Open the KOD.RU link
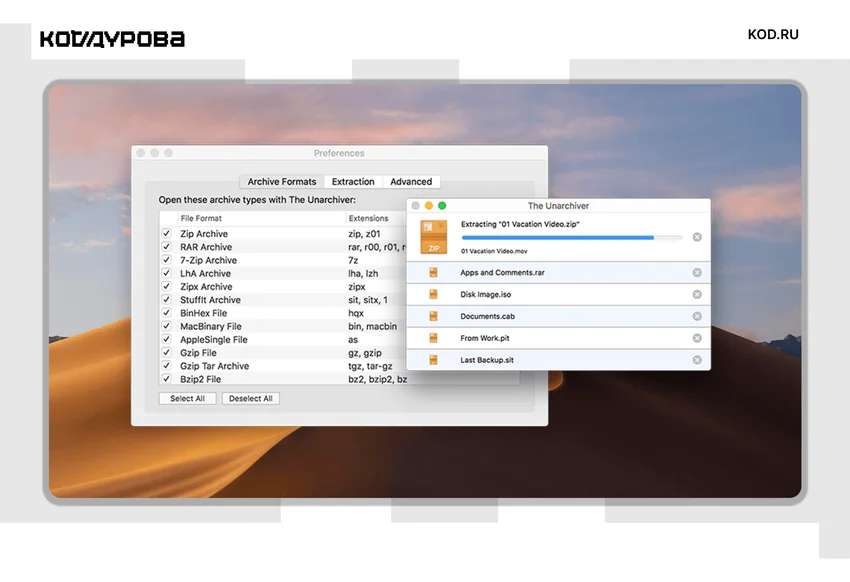The image size is (850, 582). click(773, 35)
